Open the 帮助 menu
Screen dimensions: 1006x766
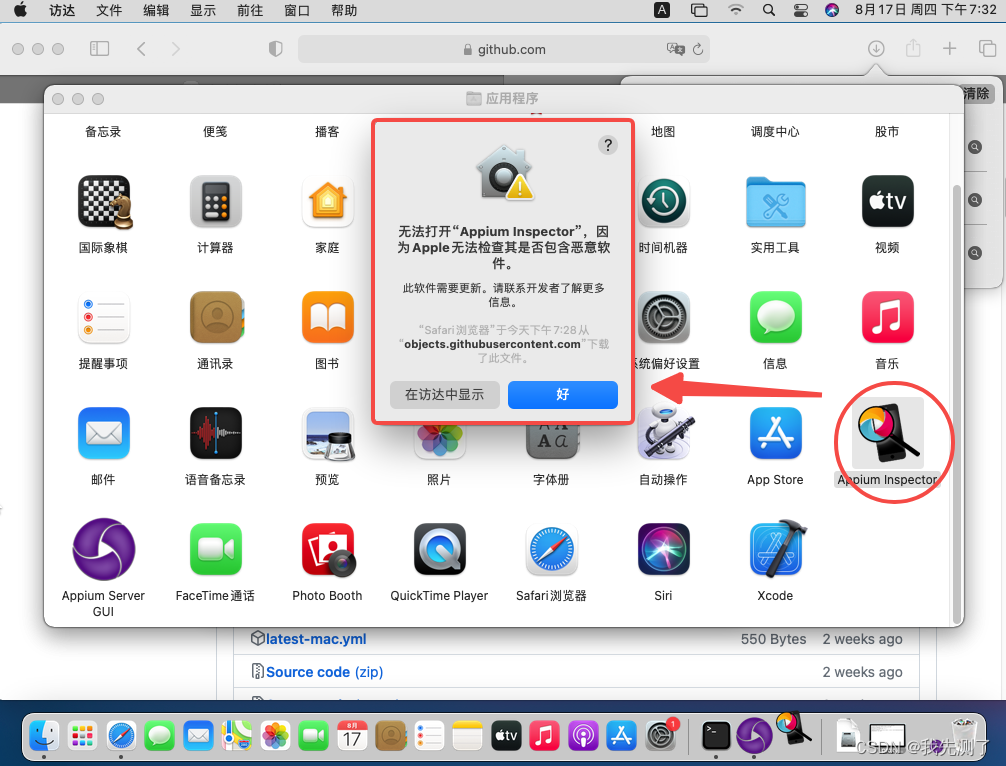tap(343, 11)
